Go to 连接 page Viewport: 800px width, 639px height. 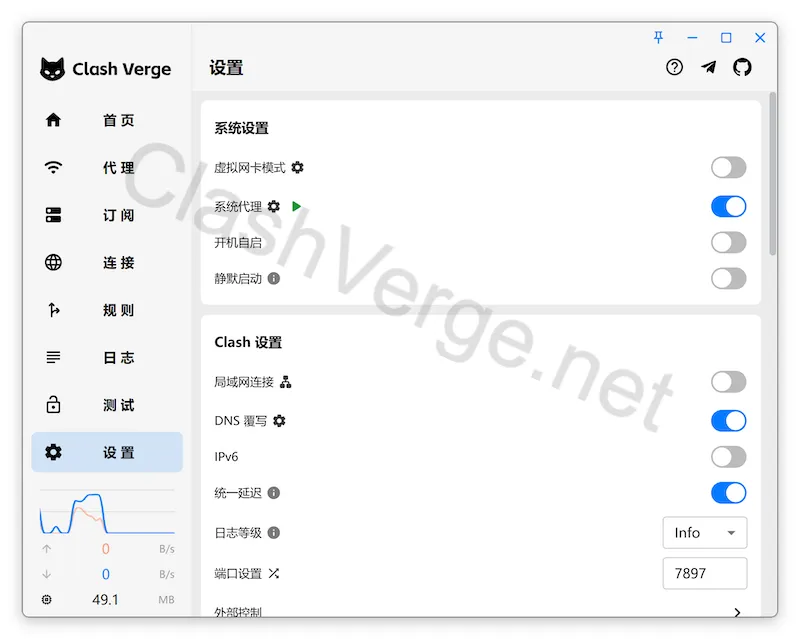[107, 262]
